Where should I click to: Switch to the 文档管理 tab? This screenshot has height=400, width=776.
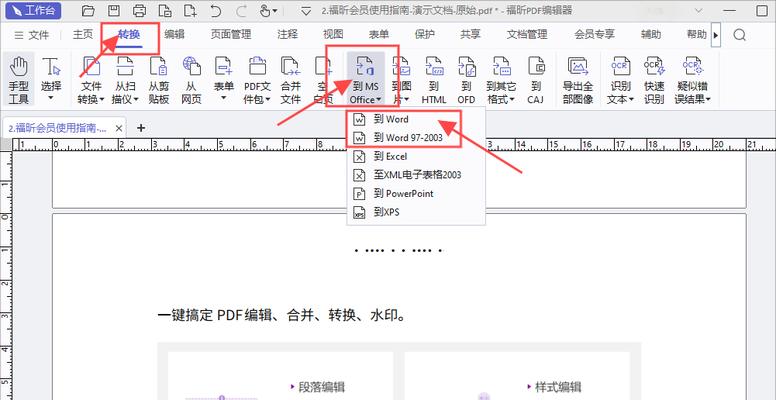(527, 34)
